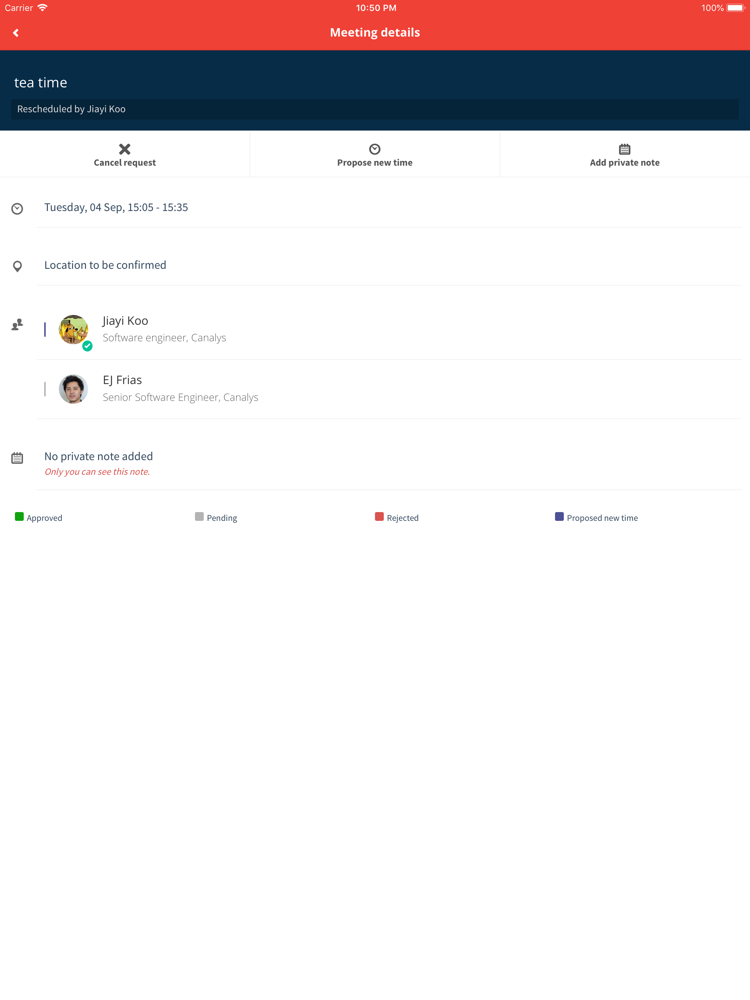The width and height of the screenshot is (750, 1000).
Task: Select the Jiayi Koo attendee name
Action: [x=126, y=321]
